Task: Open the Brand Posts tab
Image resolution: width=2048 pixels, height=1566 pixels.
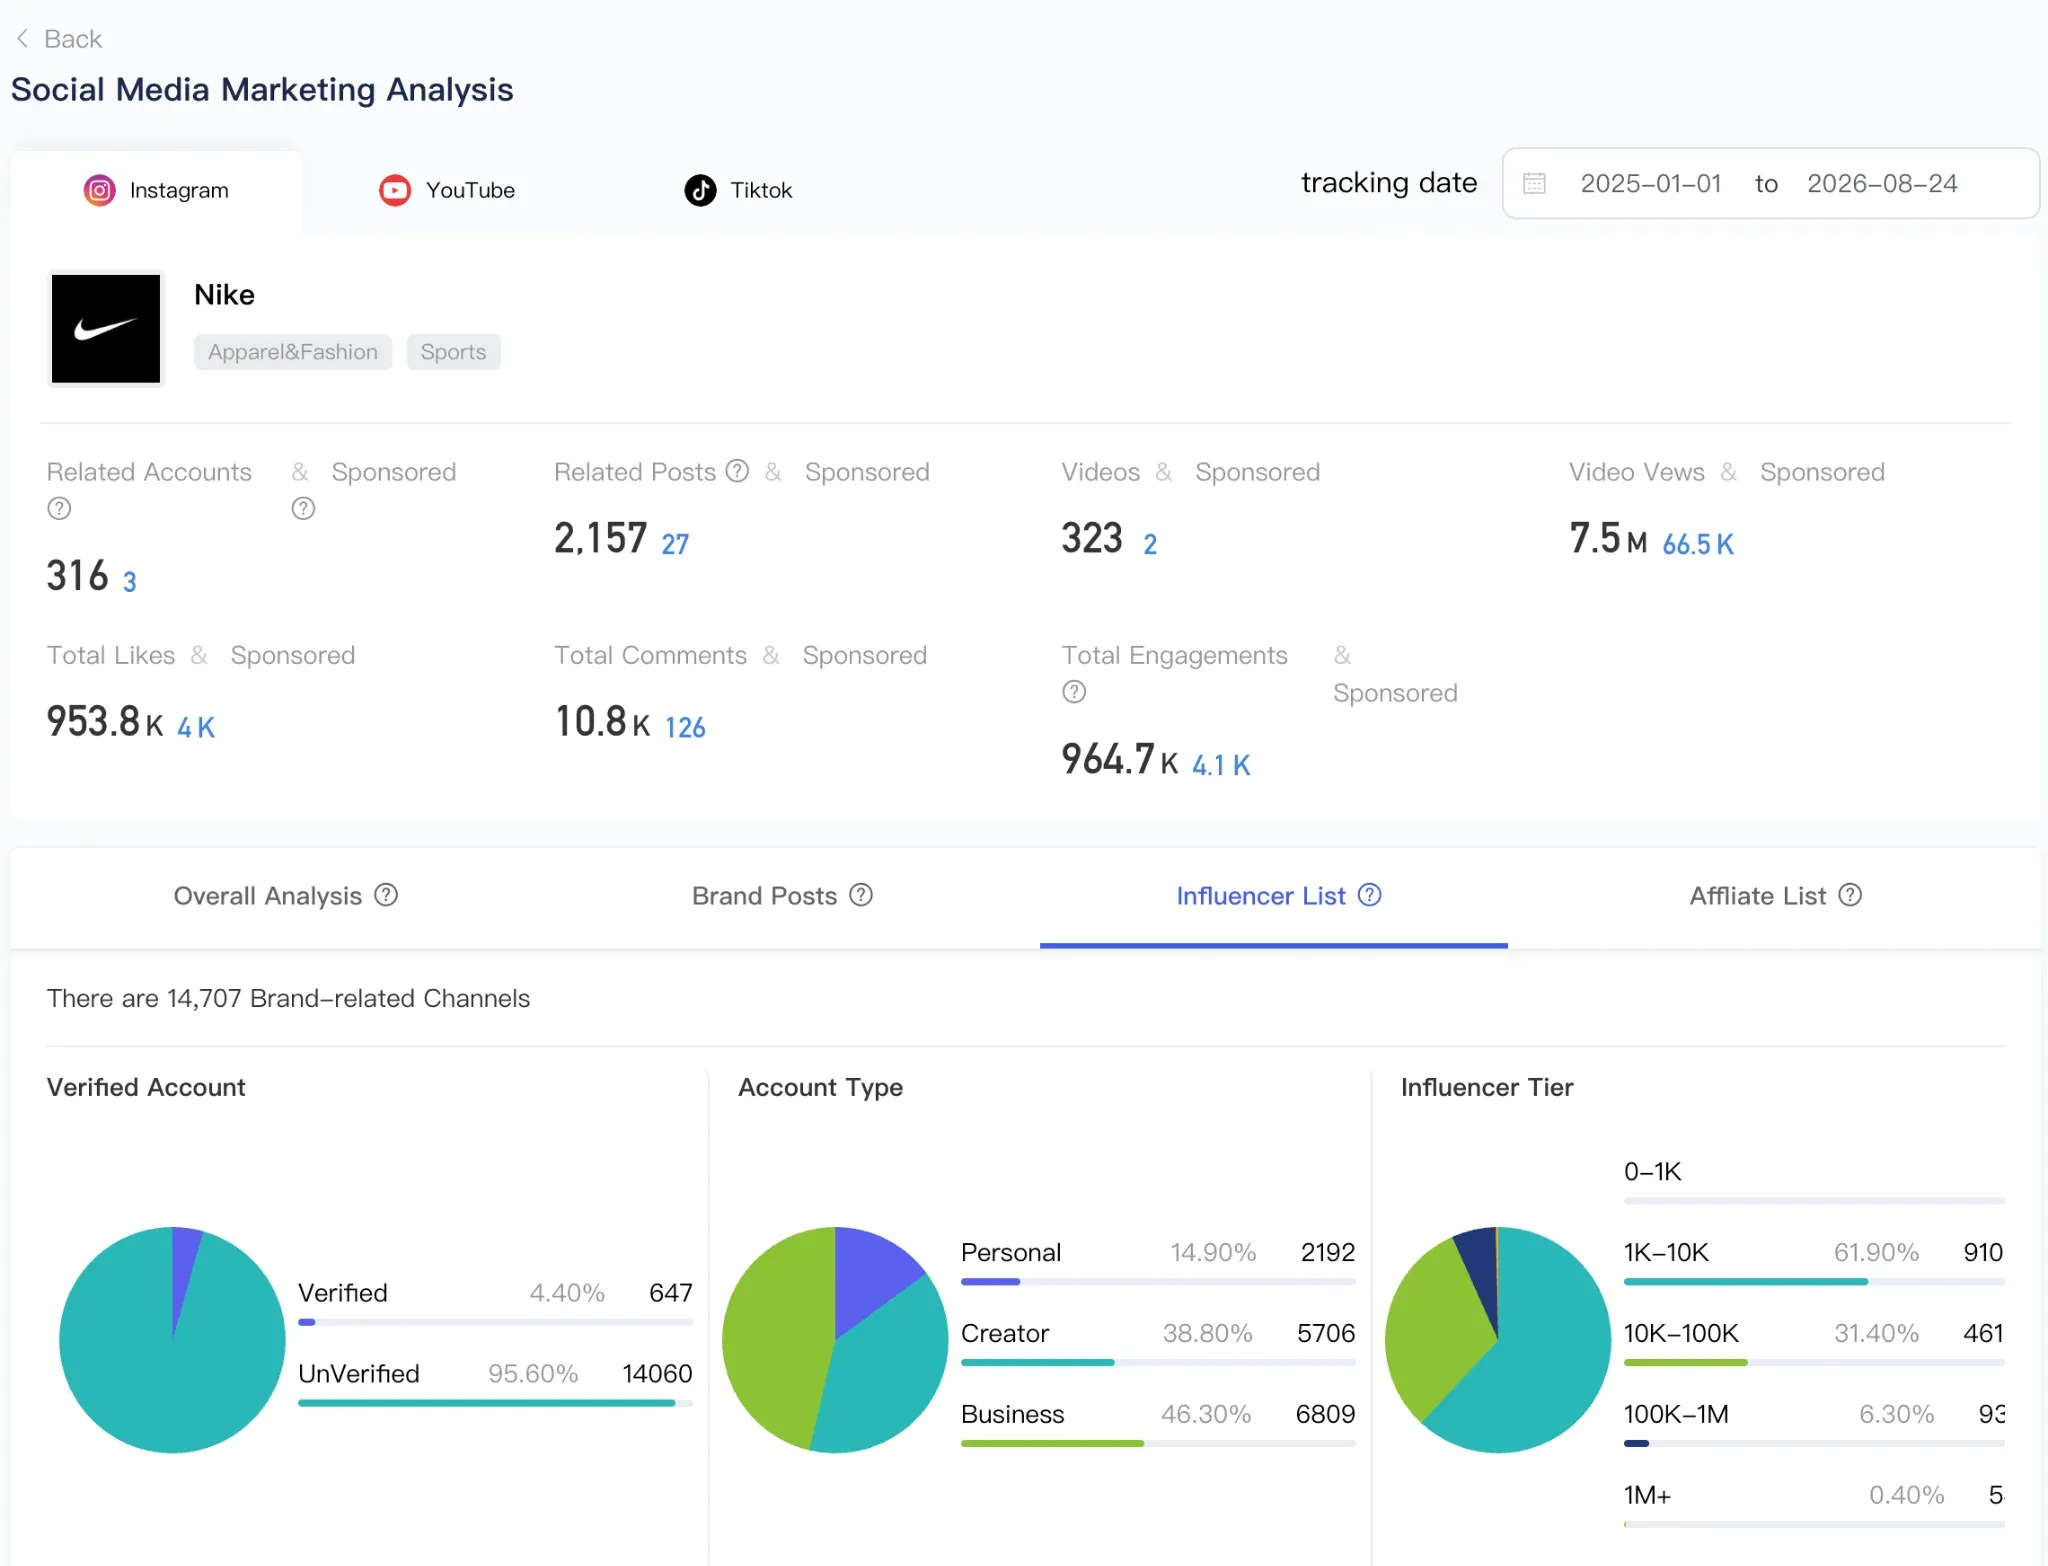Action: pyautogui.click(x=782, y=897)
